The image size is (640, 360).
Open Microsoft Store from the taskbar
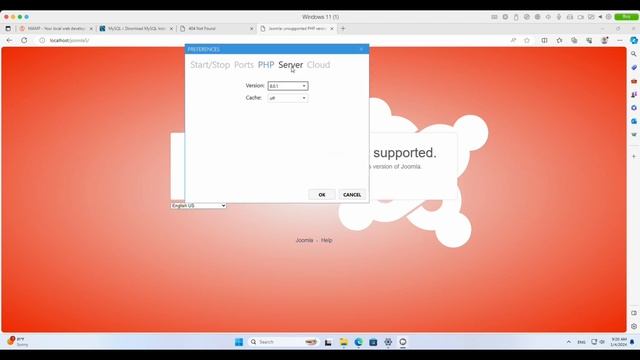(373, 342)
